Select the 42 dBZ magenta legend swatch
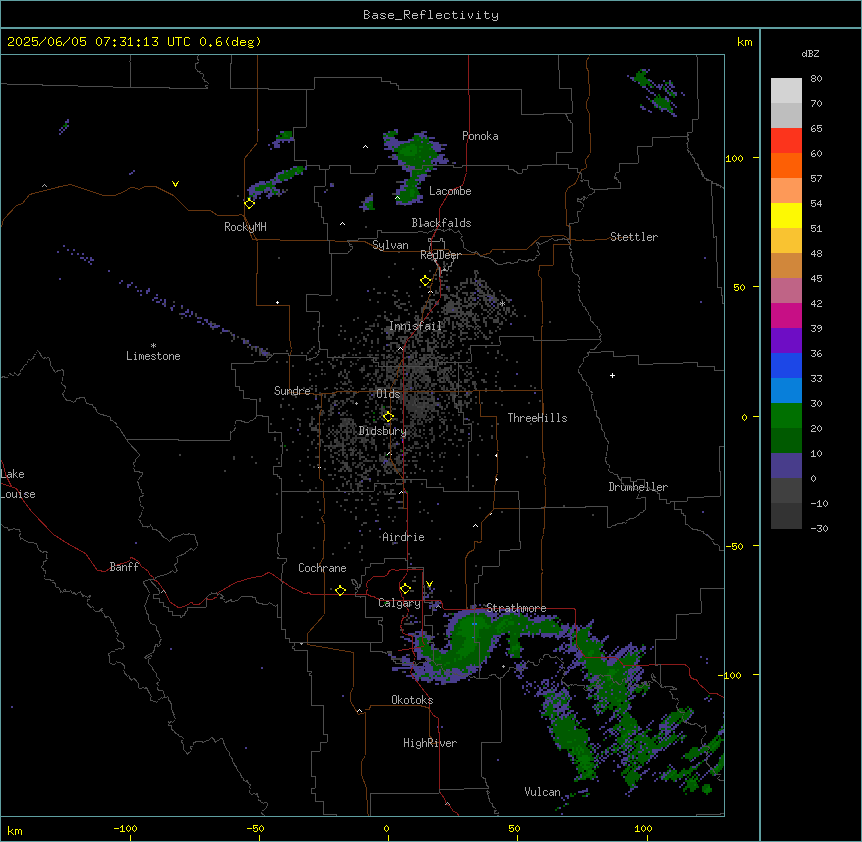The image size is (862, 842). [x=786, y=315]
